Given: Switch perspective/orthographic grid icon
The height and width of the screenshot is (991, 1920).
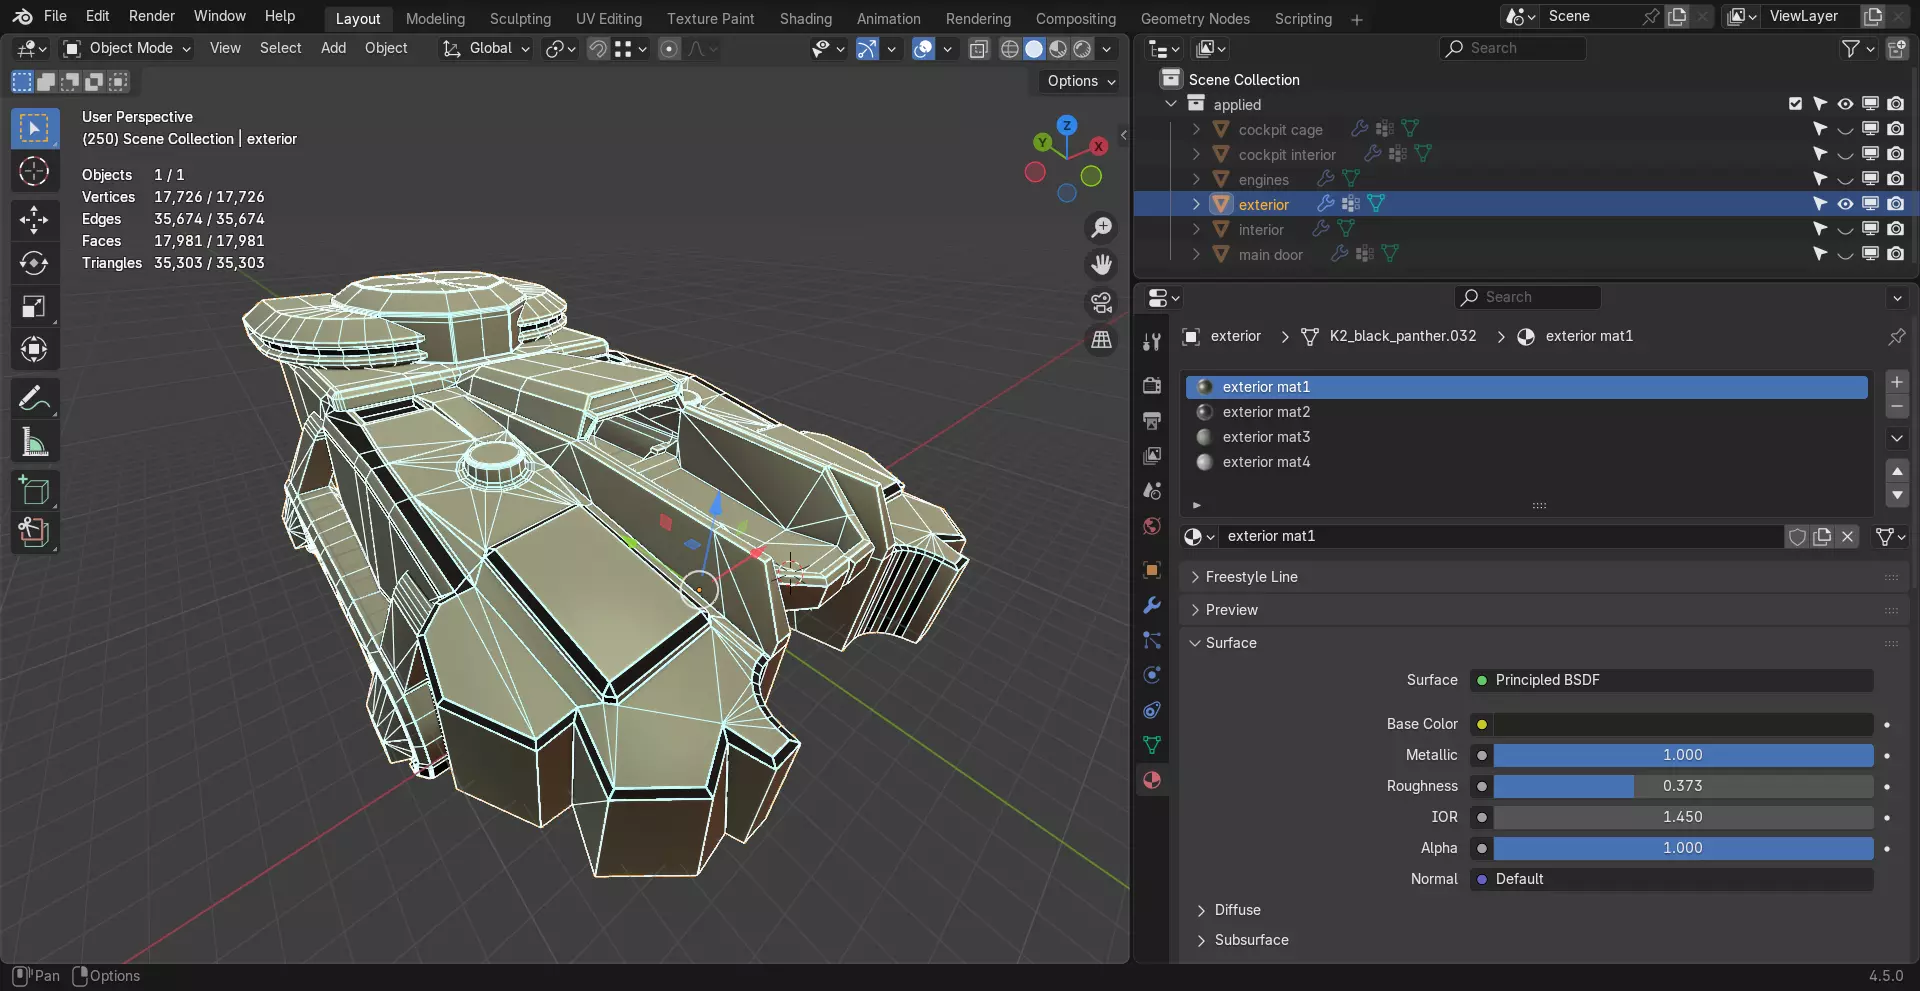Looking at the screenshot, I should [1101, 340].
